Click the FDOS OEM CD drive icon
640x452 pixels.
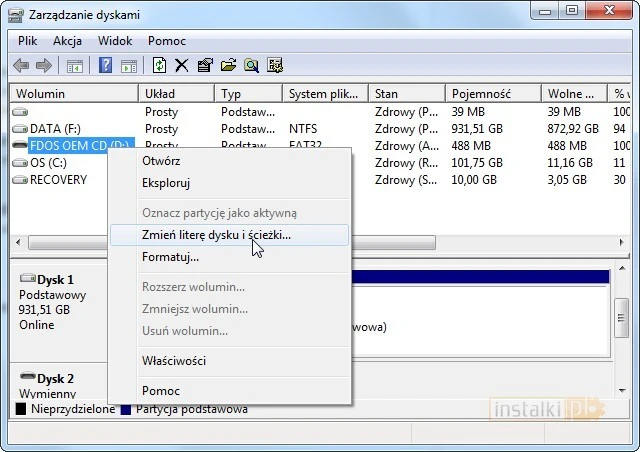pyautogui.click(x=20, y=145)
